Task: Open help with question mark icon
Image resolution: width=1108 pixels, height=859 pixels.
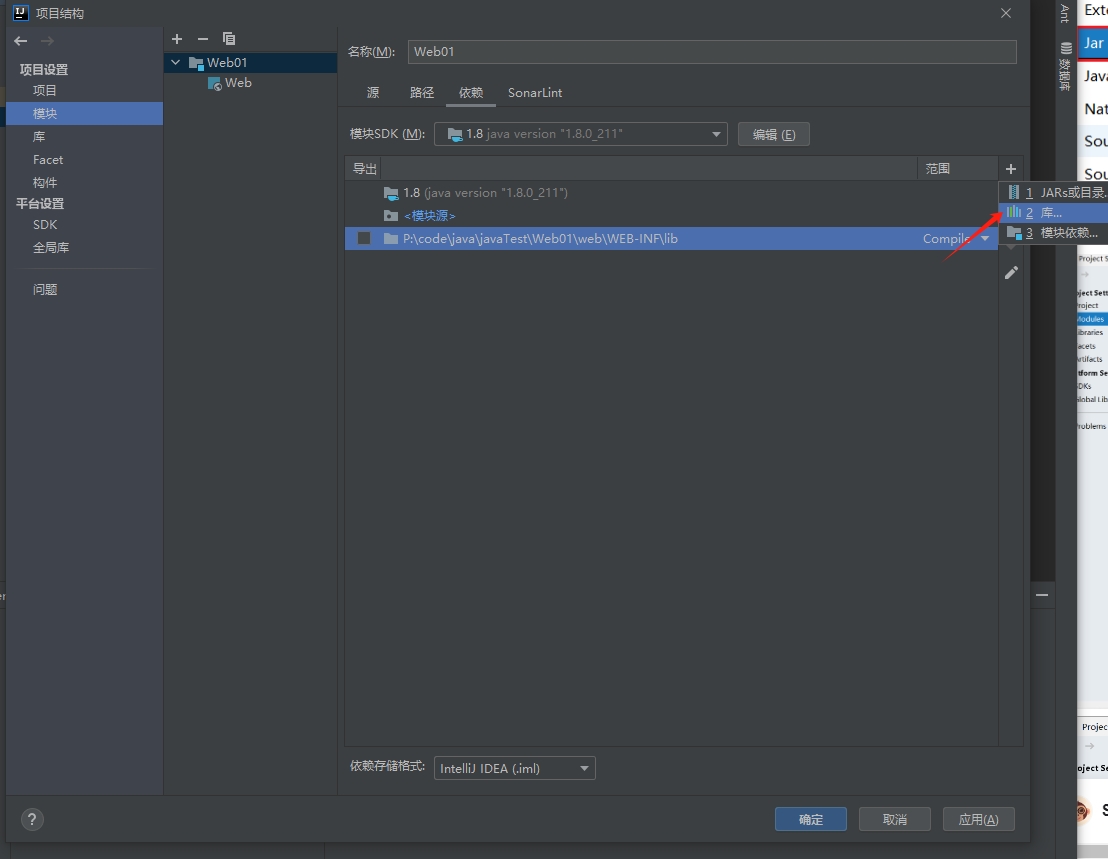Action: (32, 819)
